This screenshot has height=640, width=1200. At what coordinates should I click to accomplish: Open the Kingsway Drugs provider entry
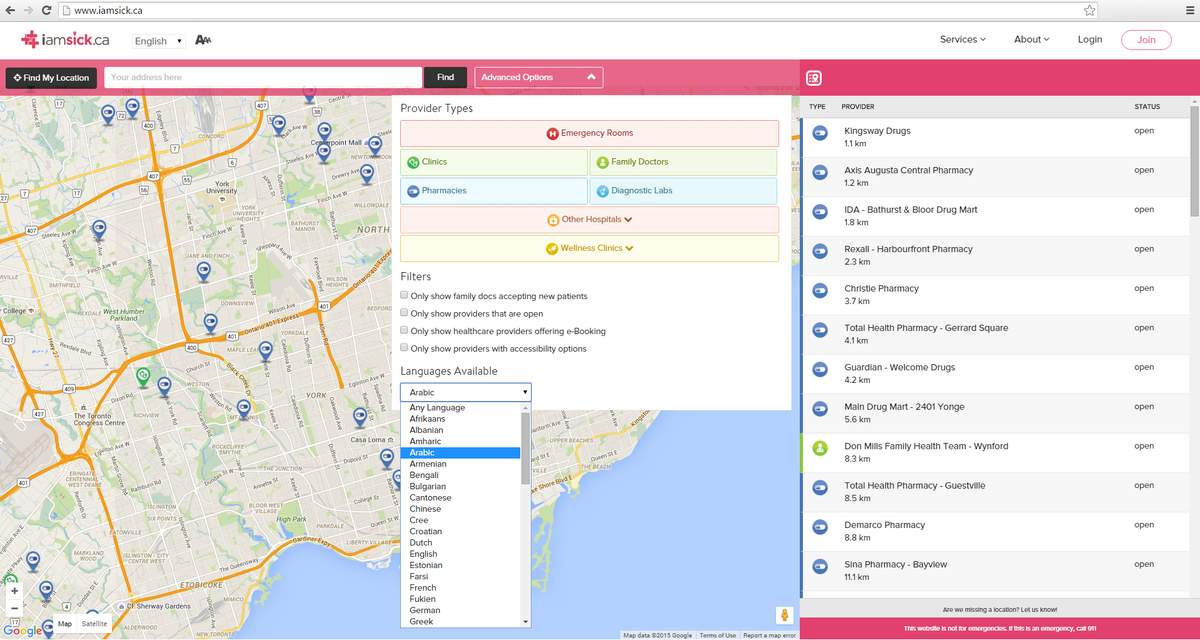995,138
